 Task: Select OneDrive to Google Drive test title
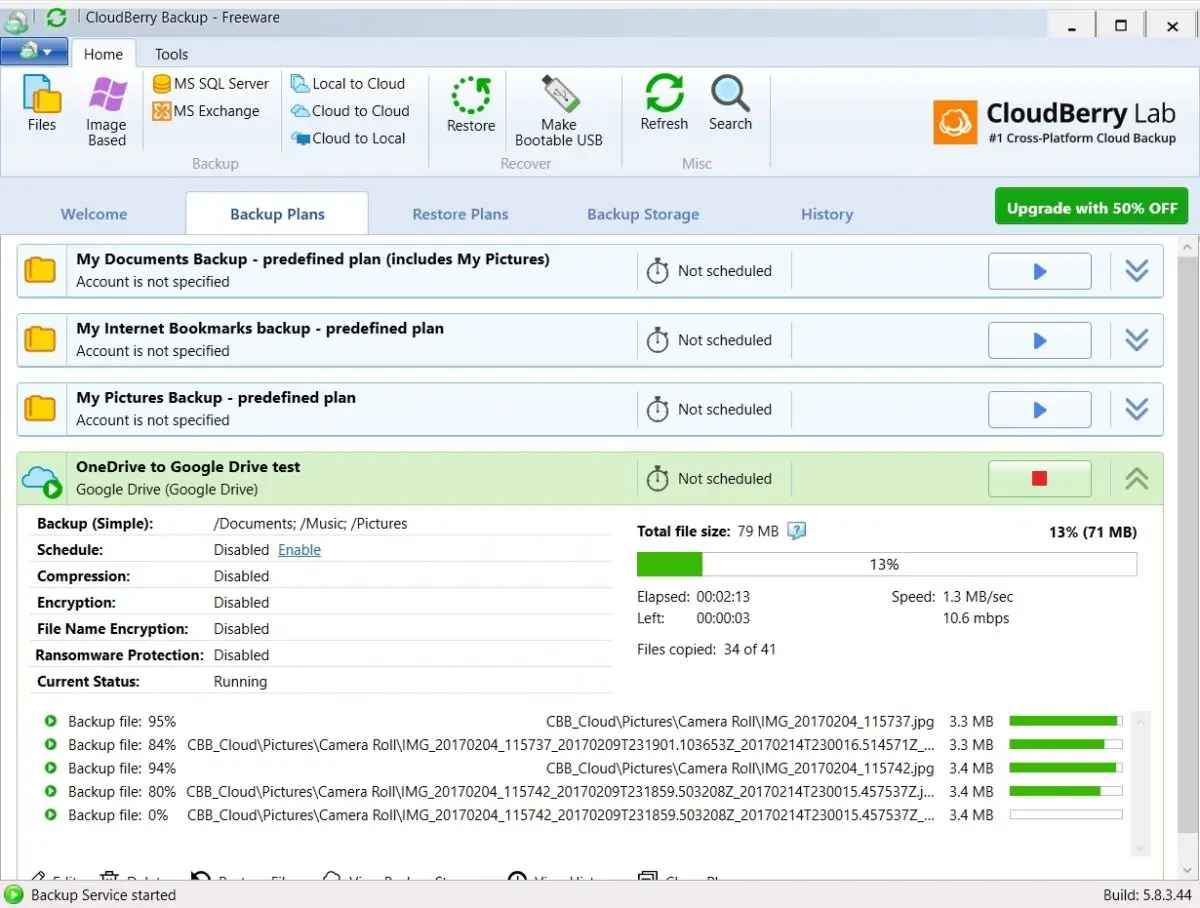(x=188, y=467)
